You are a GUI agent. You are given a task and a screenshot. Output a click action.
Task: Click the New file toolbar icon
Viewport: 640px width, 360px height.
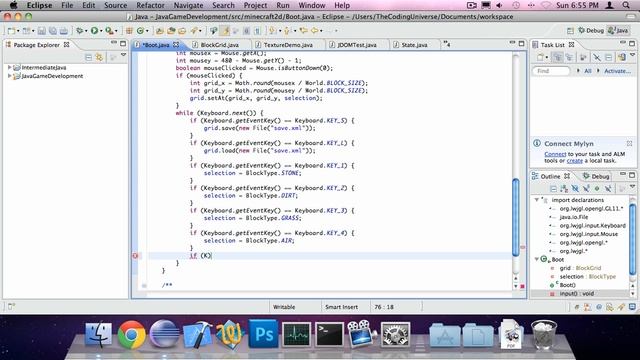[x=11, y=31]
